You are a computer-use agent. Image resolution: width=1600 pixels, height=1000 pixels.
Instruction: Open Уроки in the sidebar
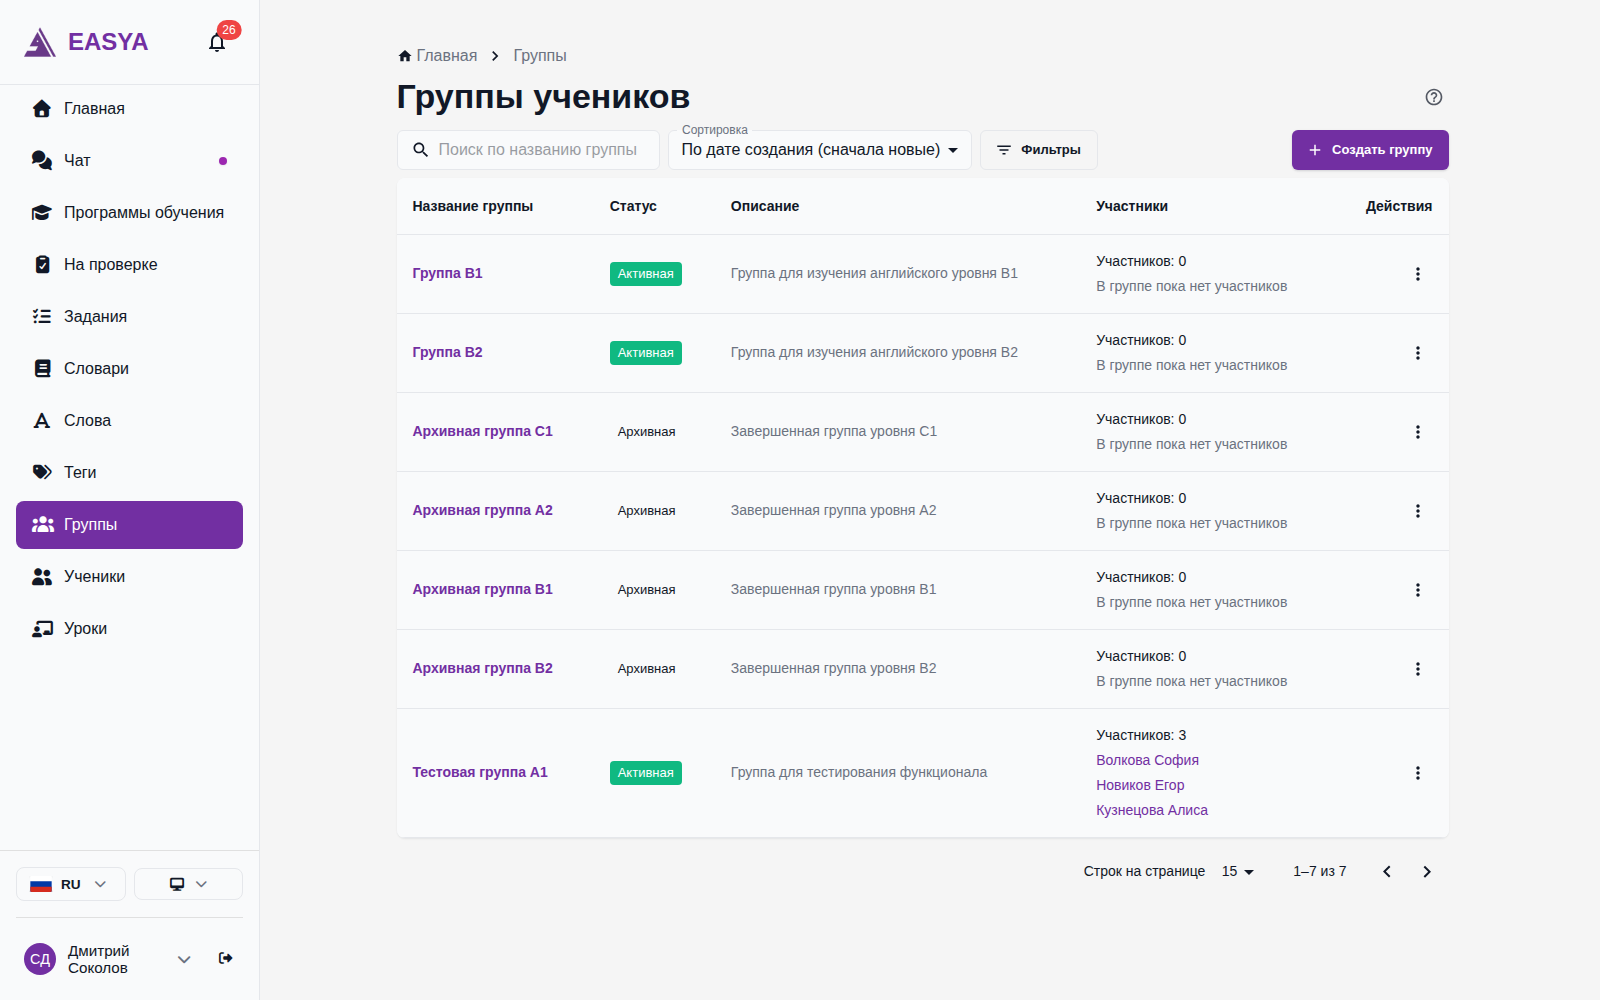point(129,629)
